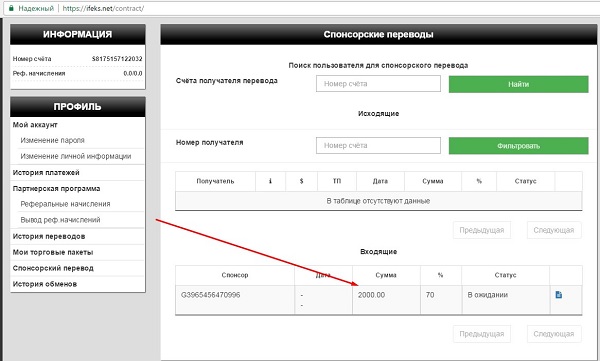Viewport: 600px width, 361px height.
Task: Select account number 58175157122032
Action: click(117, 59)
